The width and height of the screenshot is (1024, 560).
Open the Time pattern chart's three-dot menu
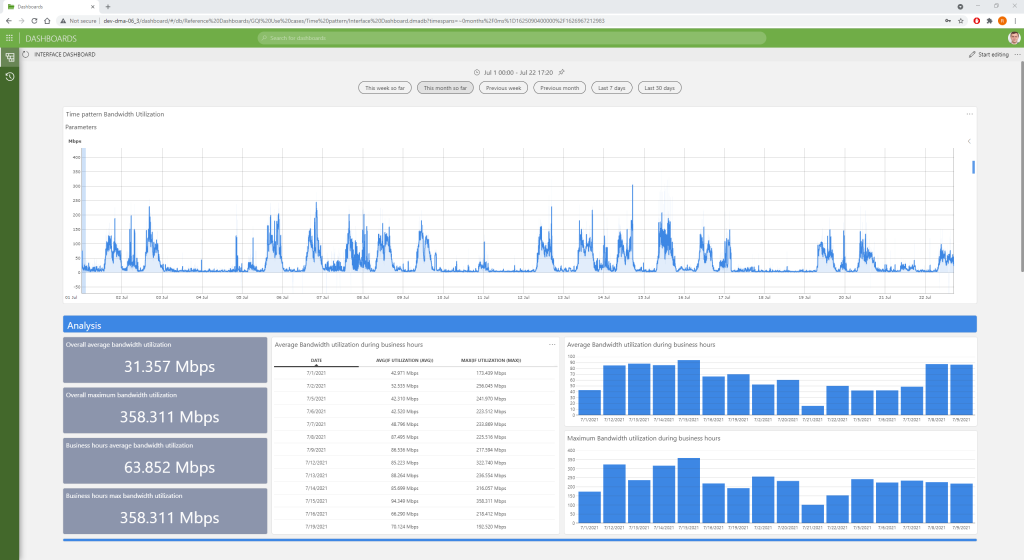969,114
